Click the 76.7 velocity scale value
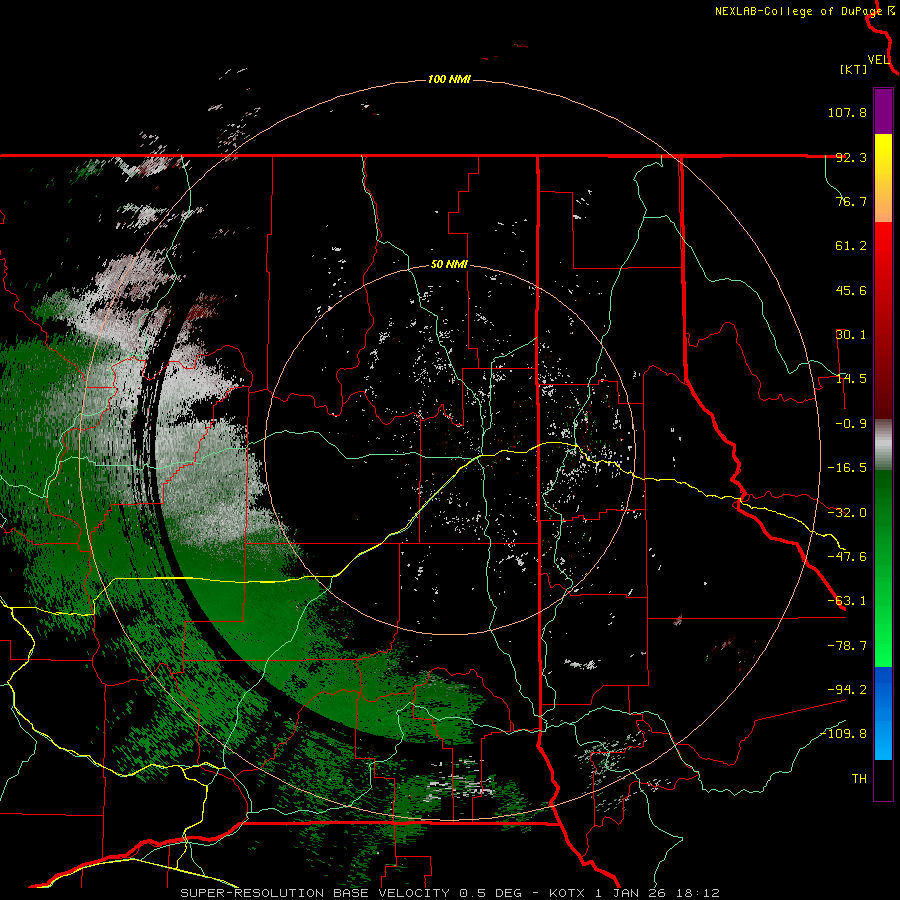Image resolution: width=900 pixels, height=900 pixels. (x=851, y=201)
